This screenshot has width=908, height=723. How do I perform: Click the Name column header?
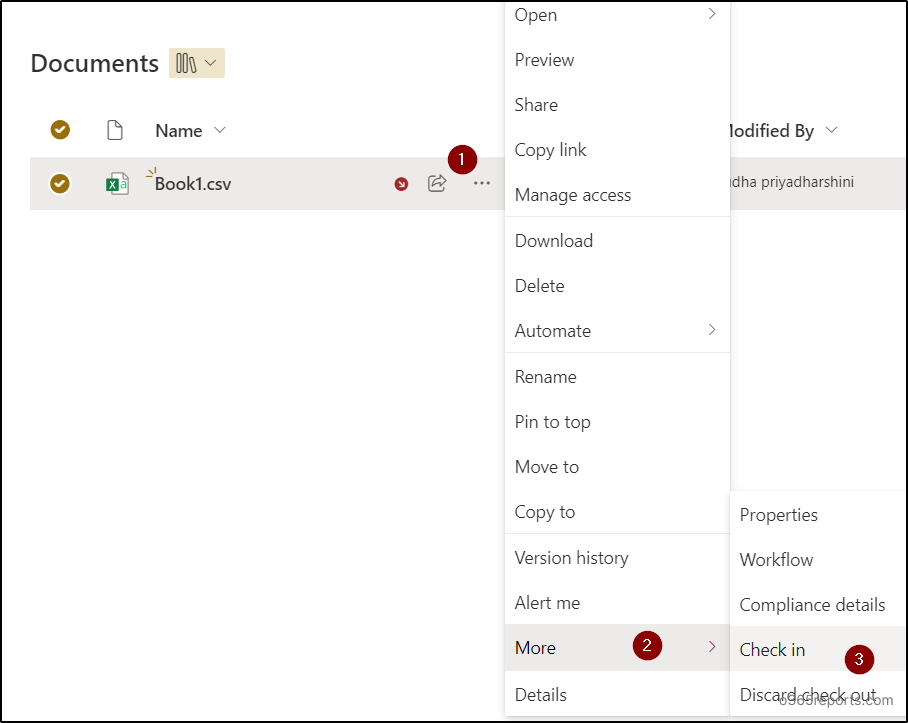178,131
